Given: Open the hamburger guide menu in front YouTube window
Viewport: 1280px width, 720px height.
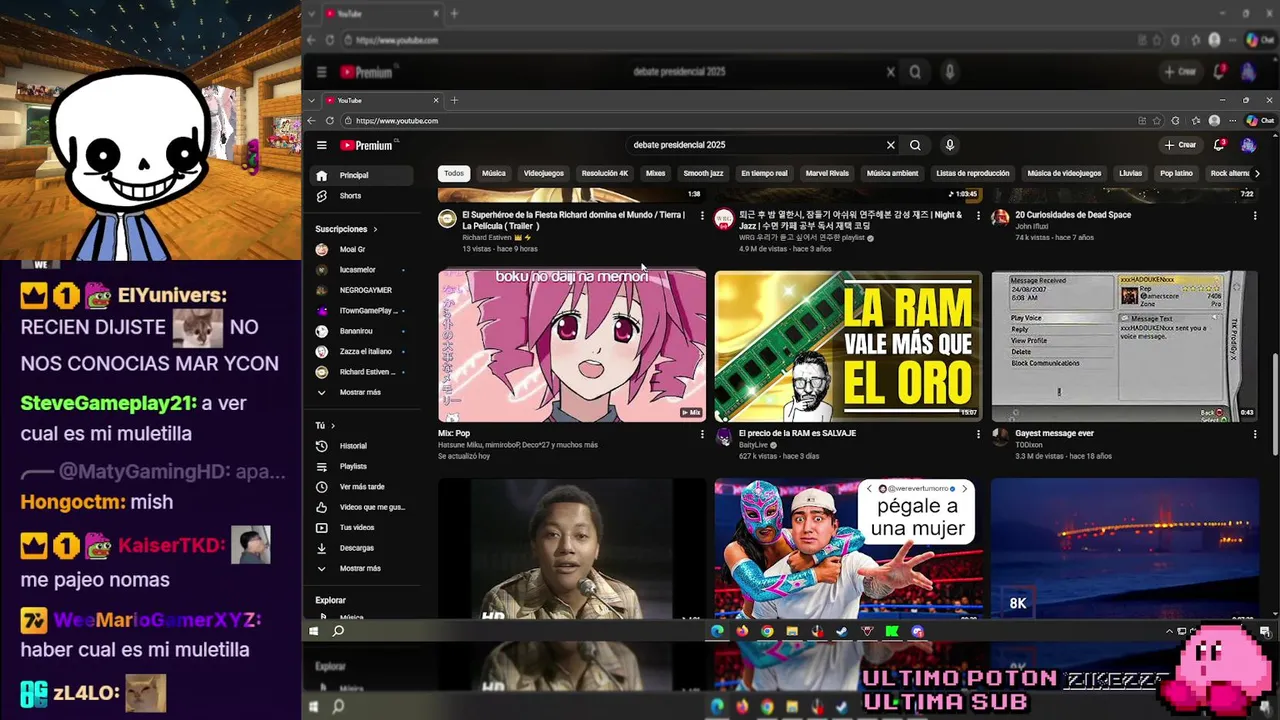Looking at the screenshot, I should (322, 145).
